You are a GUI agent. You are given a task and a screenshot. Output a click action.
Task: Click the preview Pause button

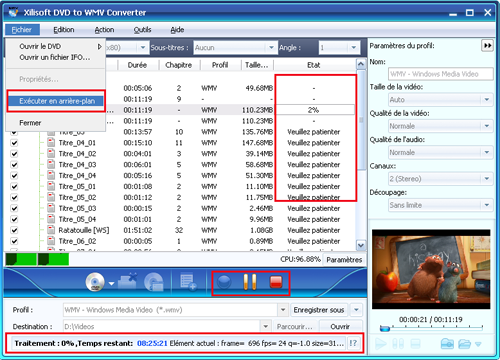[398, 343]
